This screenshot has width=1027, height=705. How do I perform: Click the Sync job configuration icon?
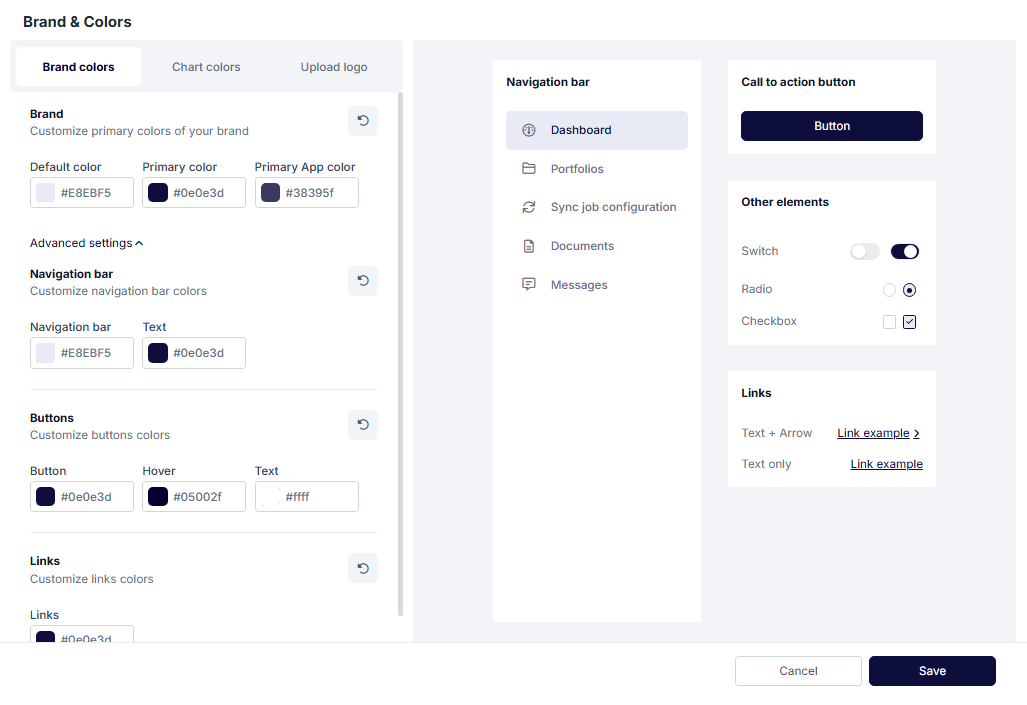click(529, 207)
